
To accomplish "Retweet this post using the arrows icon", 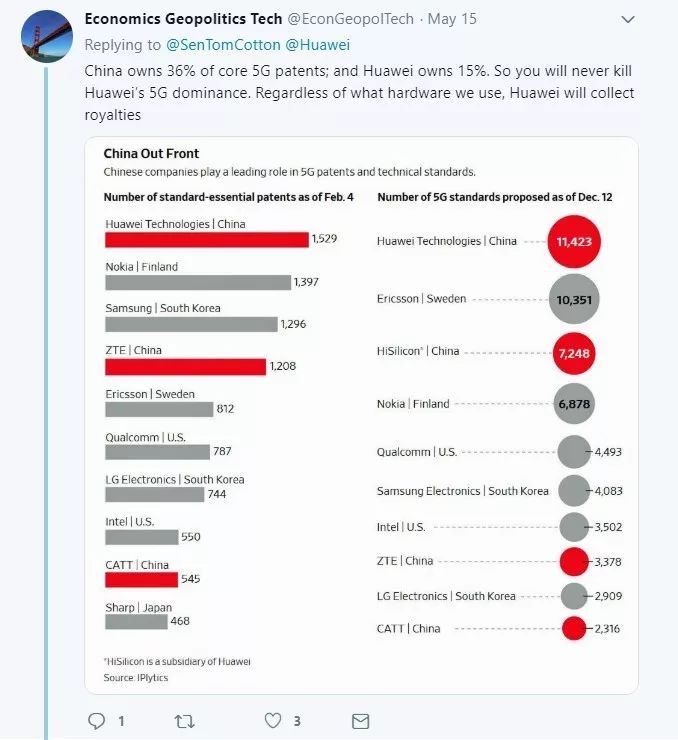I will 185,720.
